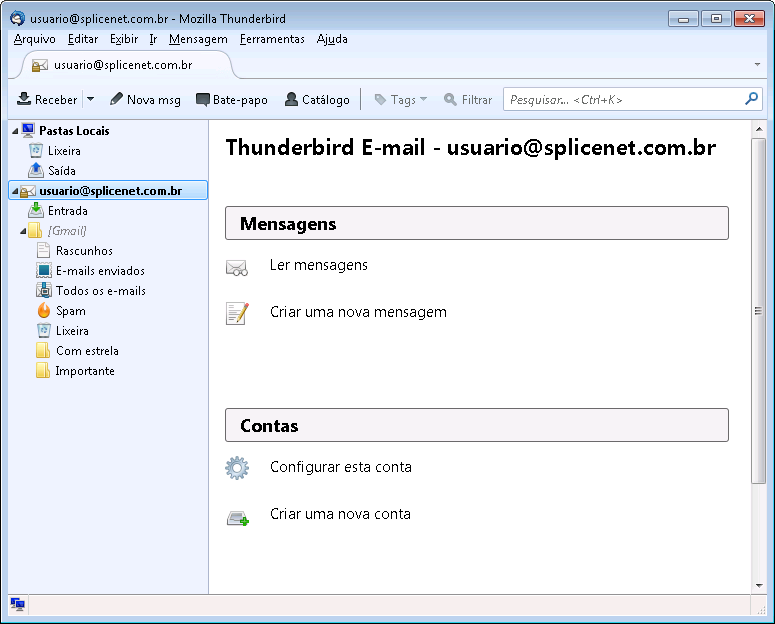
Task: Click the [Gmail] folder icon
Action: [35, 230]
